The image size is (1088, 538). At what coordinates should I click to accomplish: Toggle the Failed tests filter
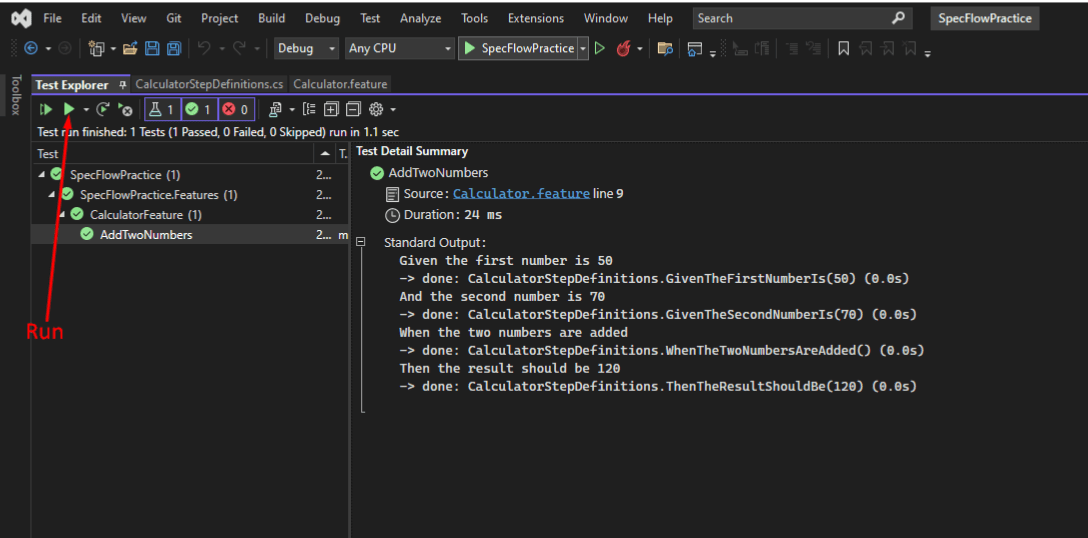(236, 109)
